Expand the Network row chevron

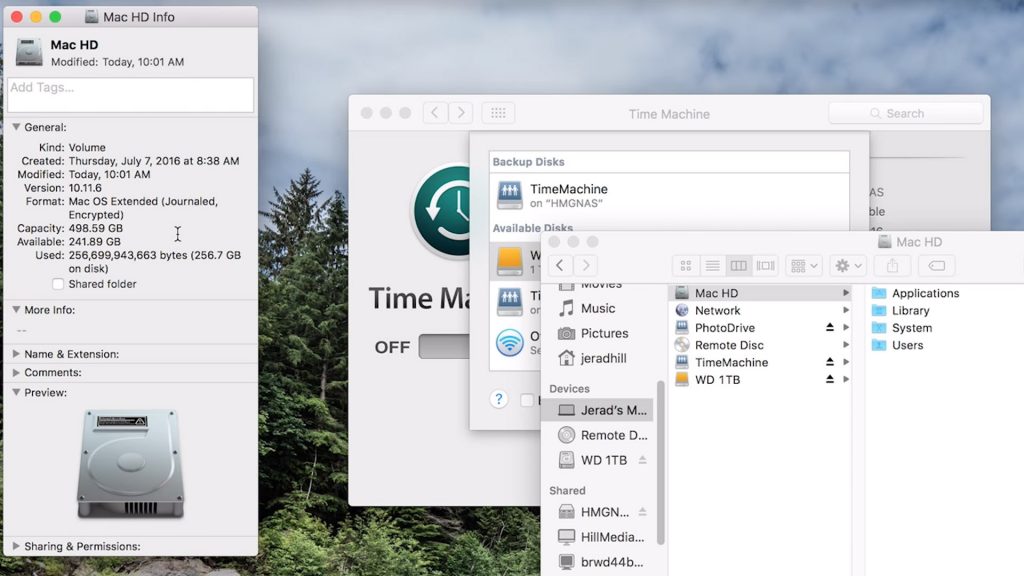point(846,310)
